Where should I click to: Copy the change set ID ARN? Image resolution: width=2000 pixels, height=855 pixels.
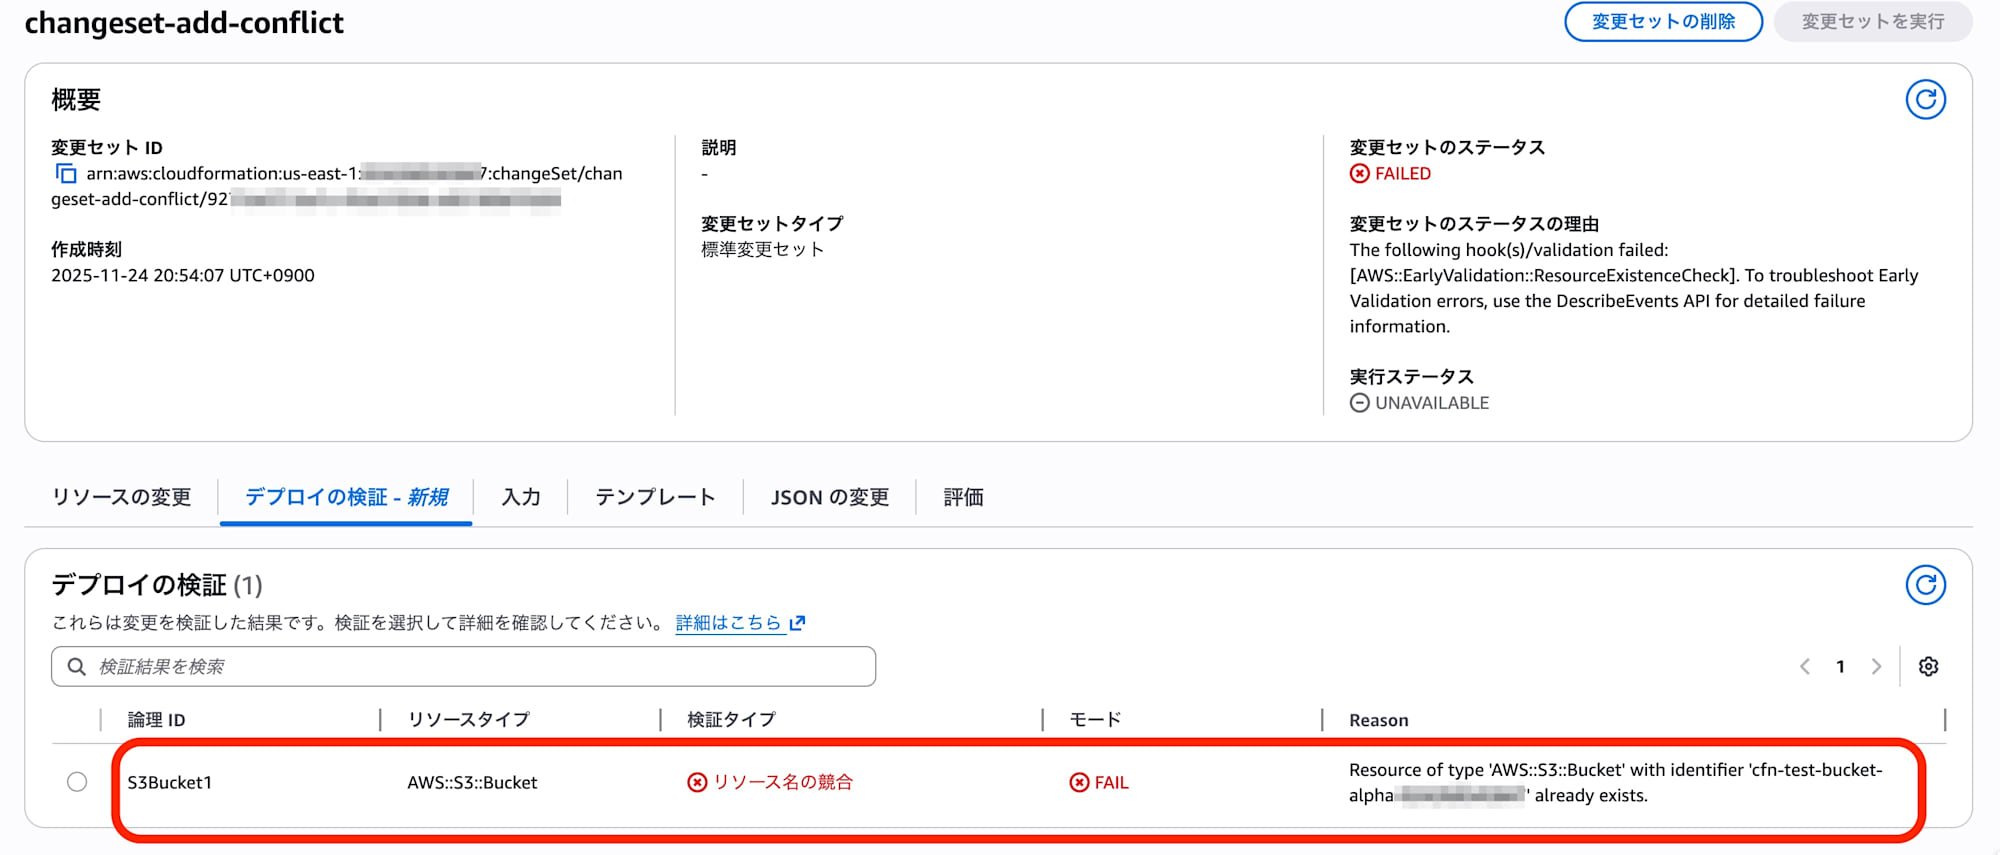(66, 174)
